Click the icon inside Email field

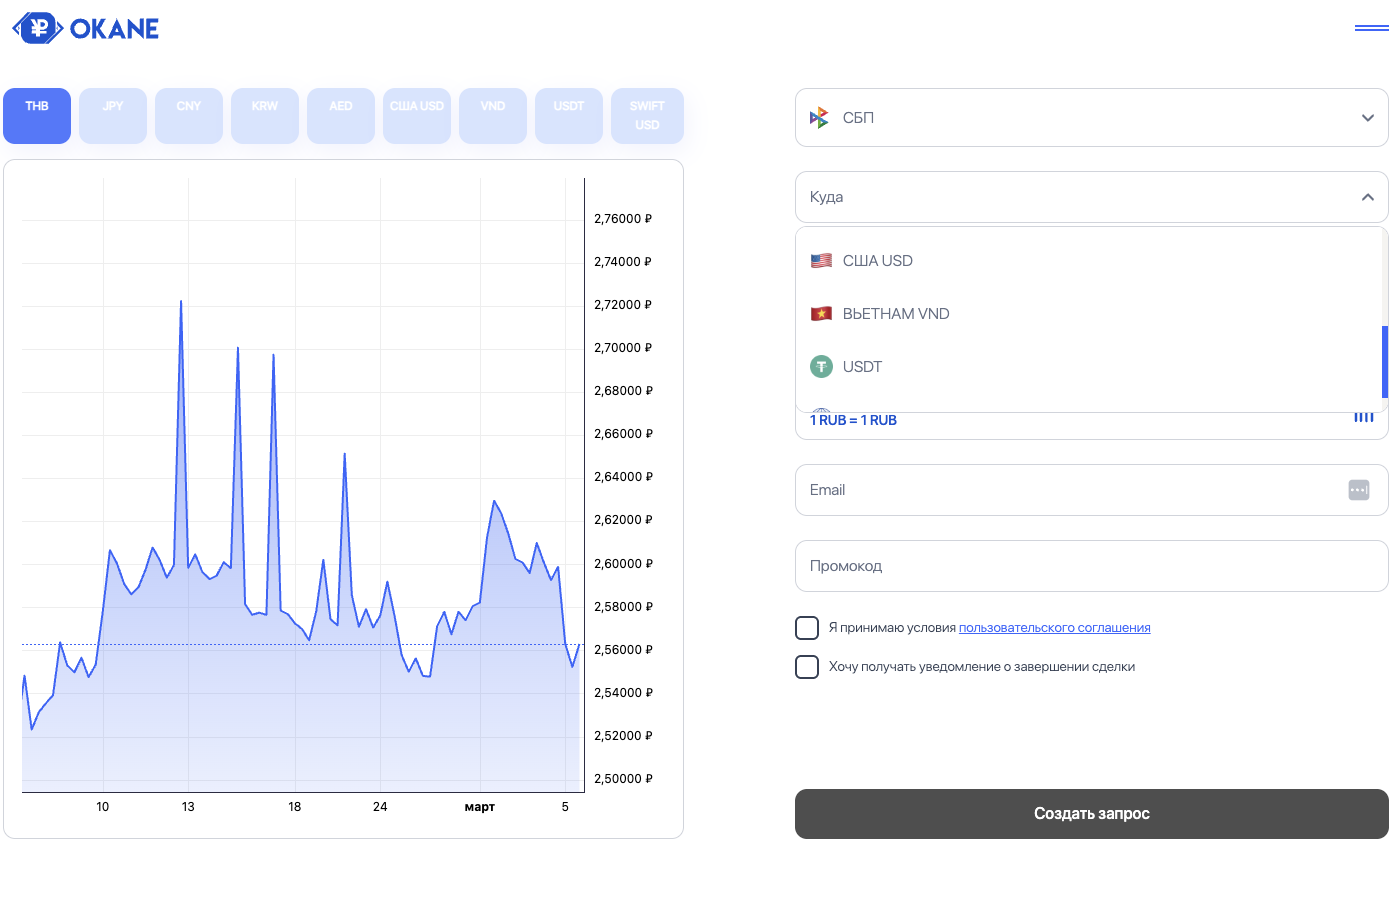coord(1358,490)
